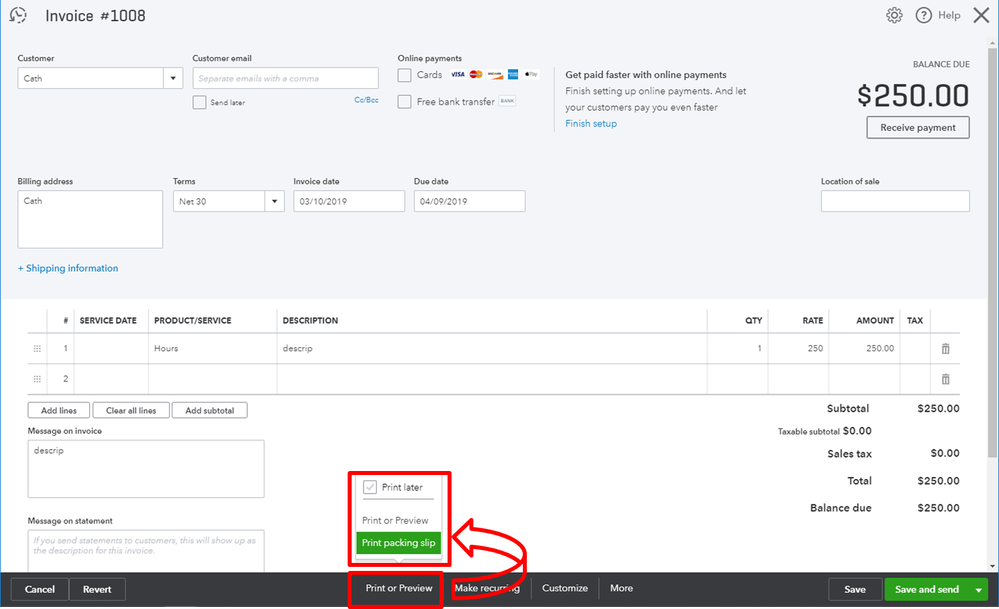Image resolution: width=999 pixels, height=609 pixels.
Task: Click the Hours product cell in line 1
Action: [213, 348]
